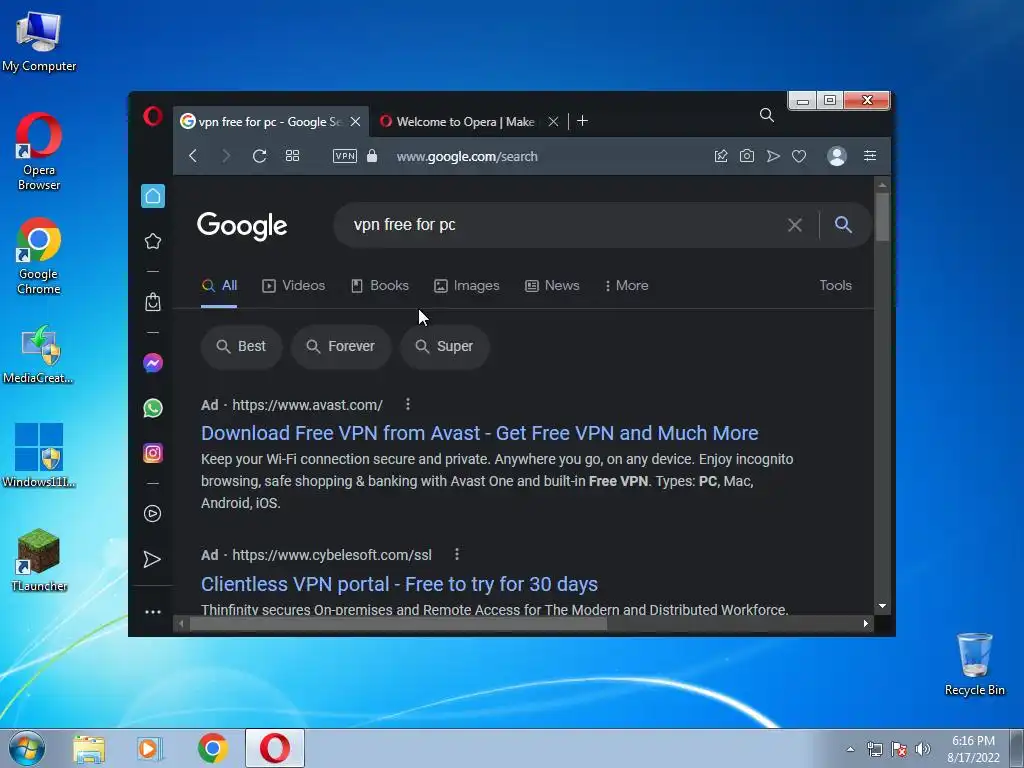Screen dimensions: 1024x768
Task: Open the Windows Start menu orb
Action: click(27, 748)
